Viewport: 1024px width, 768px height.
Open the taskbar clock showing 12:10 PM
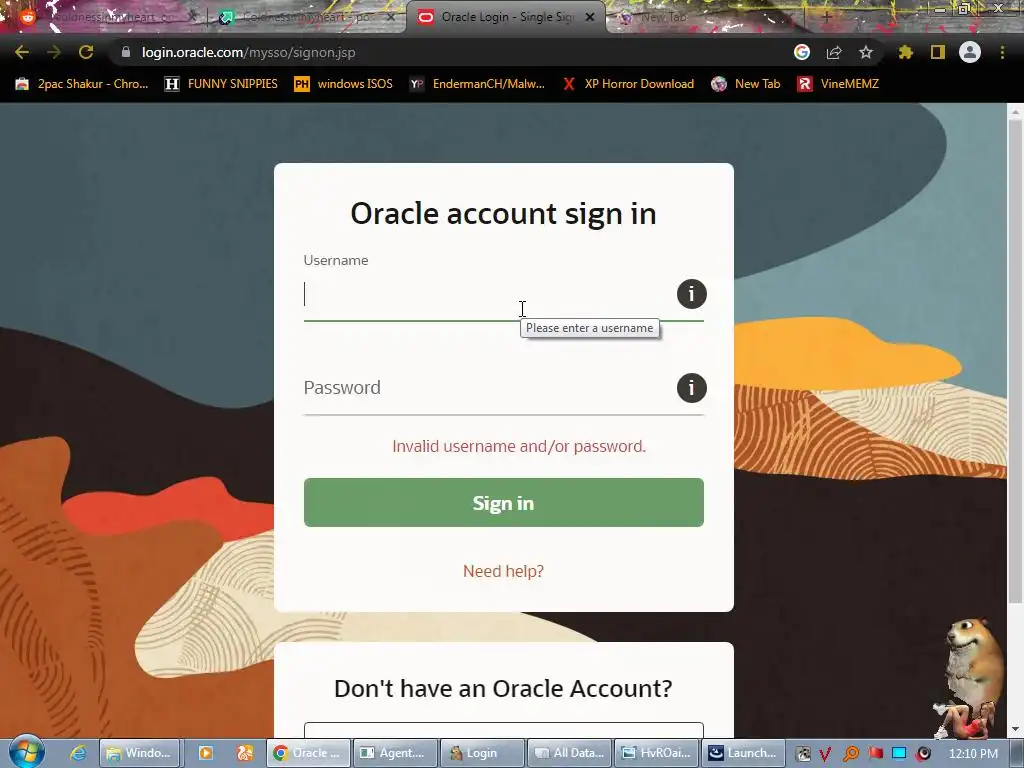pos(973,754)
